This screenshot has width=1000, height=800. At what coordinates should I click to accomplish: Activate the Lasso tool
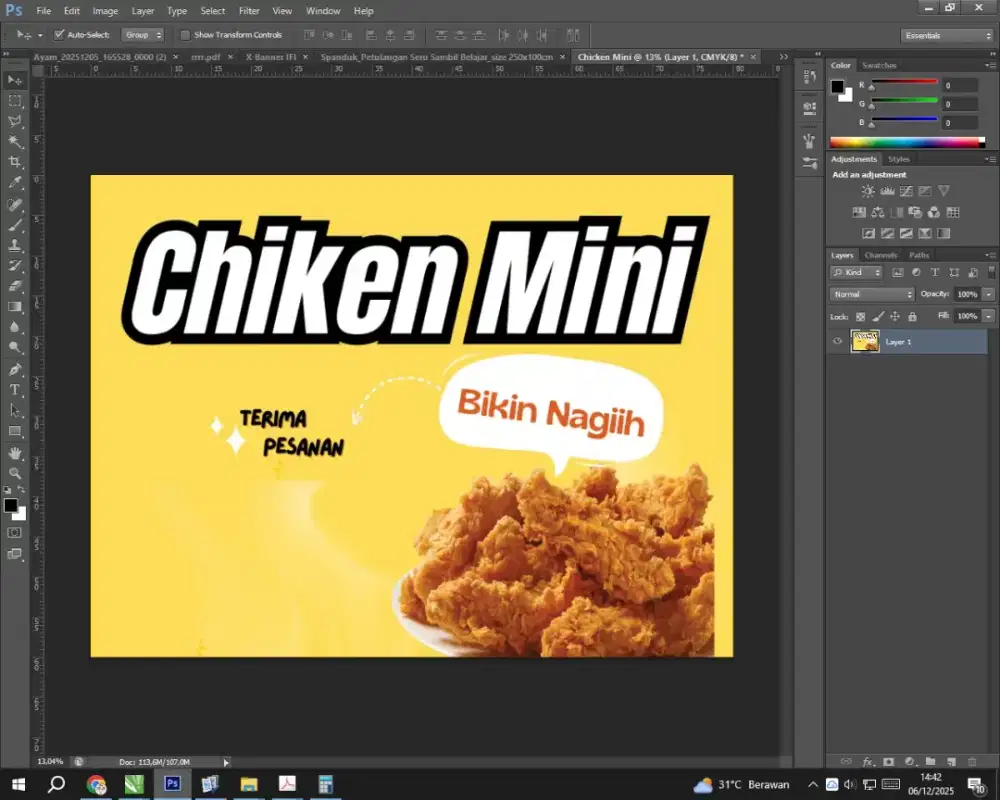point(14,123)
